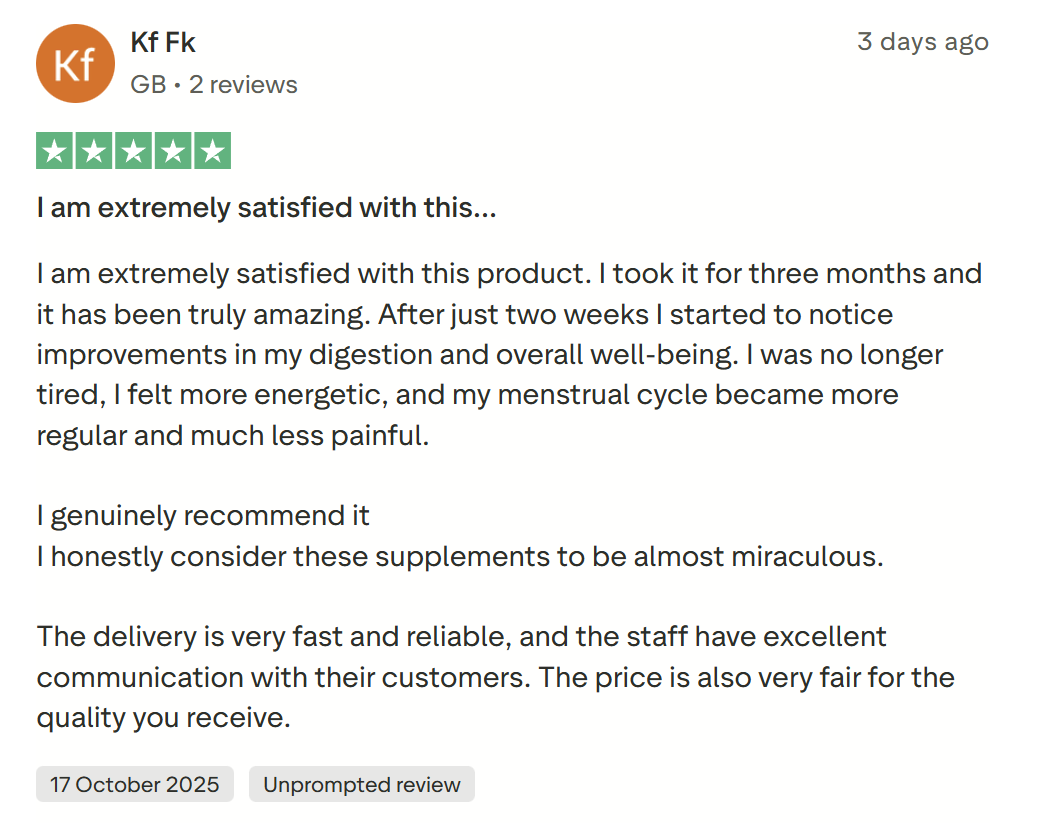Click the 'almost miraculous' sentence
1046x823 pixels.
coord(460,556)
